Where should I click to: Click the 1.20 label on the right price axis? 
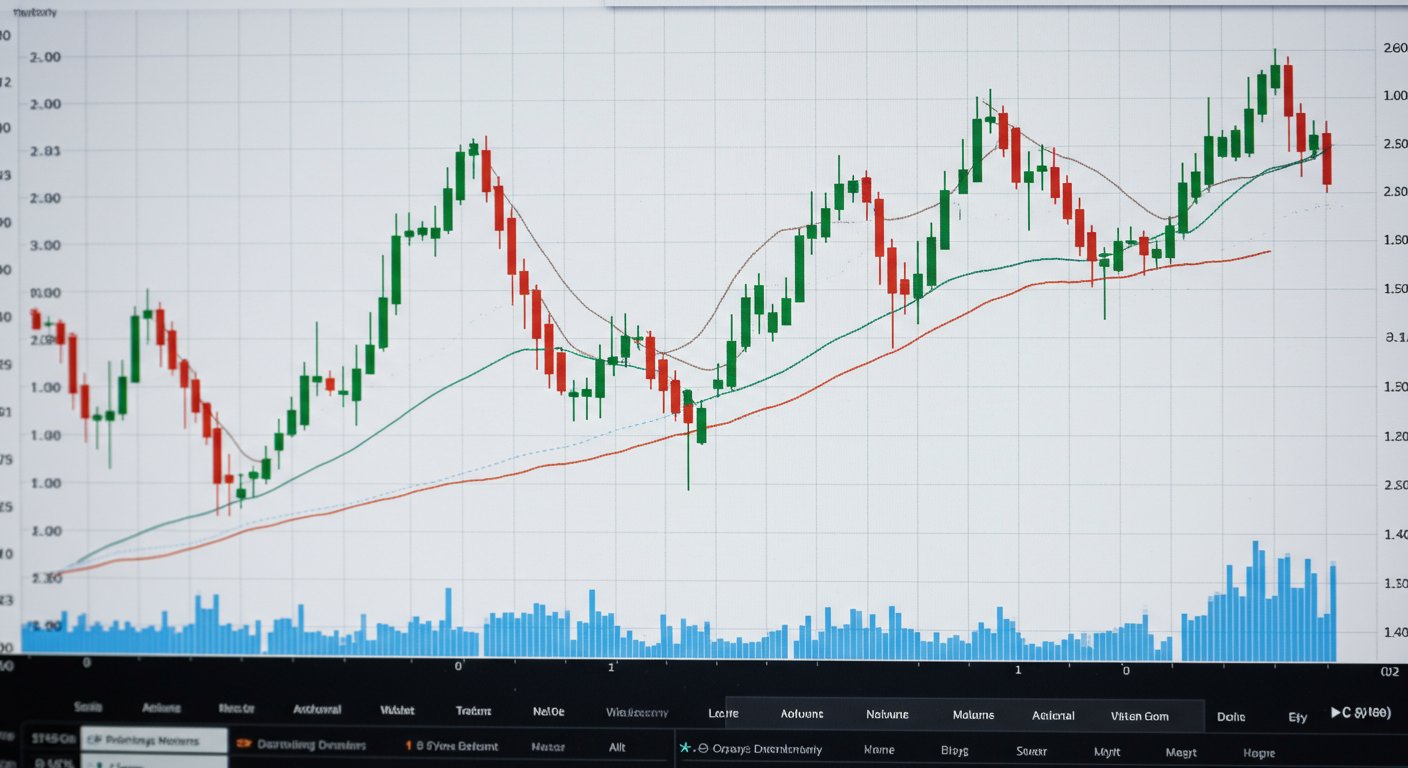(x=1395, y=436)
